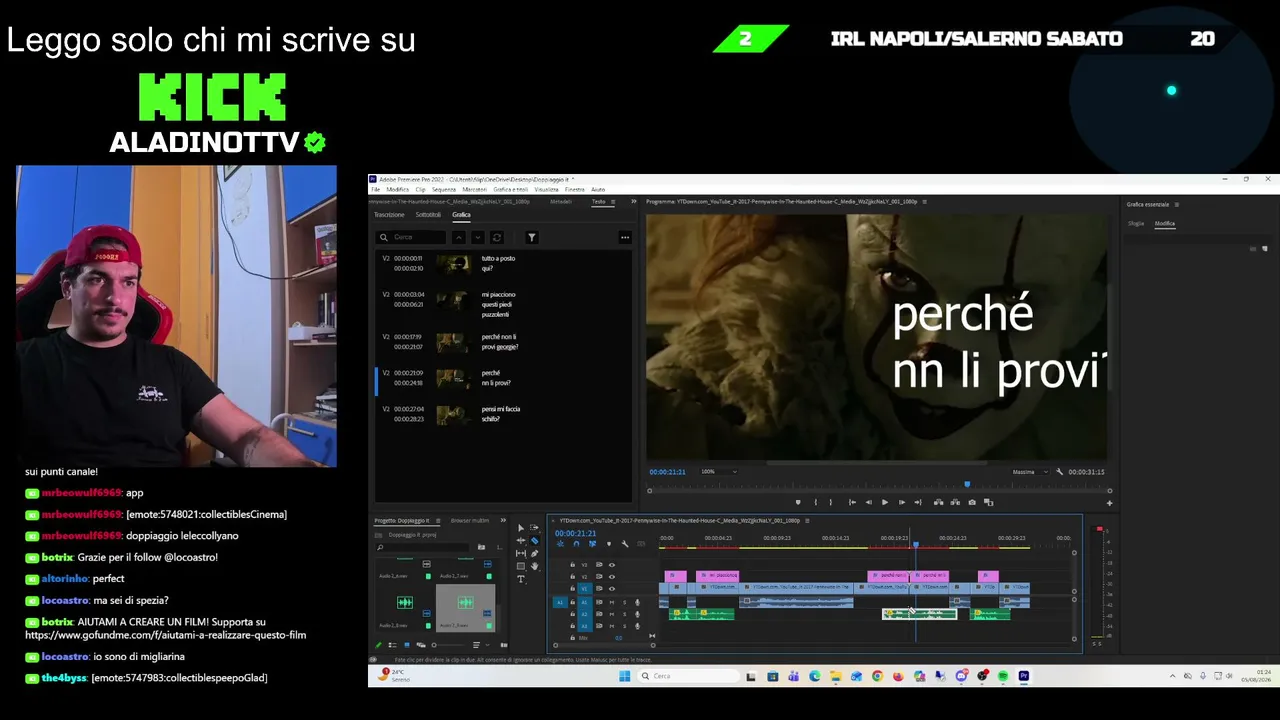Image resolution: width=1280 pixels, height=720 pixels.
Task: Go to Out point in program monitor
Action: pos(918,502)
